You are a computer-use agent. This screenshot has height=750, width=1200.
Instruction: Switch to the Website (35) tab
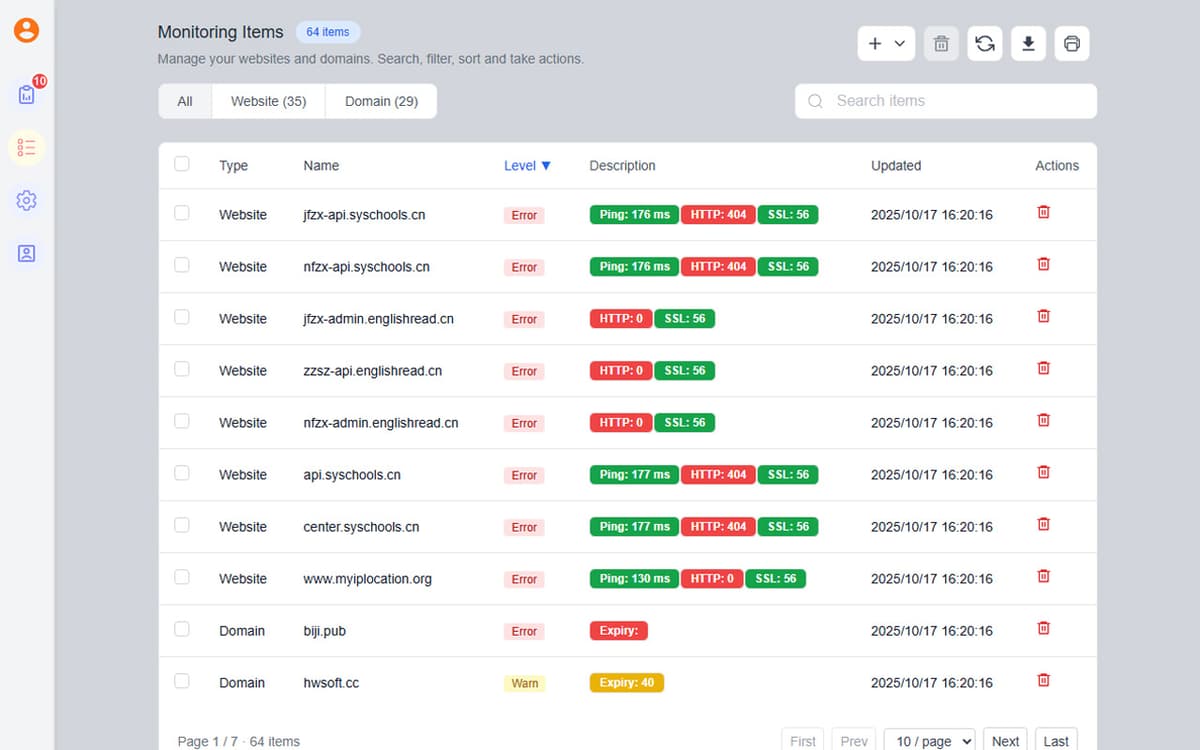[x=268, y=101]
